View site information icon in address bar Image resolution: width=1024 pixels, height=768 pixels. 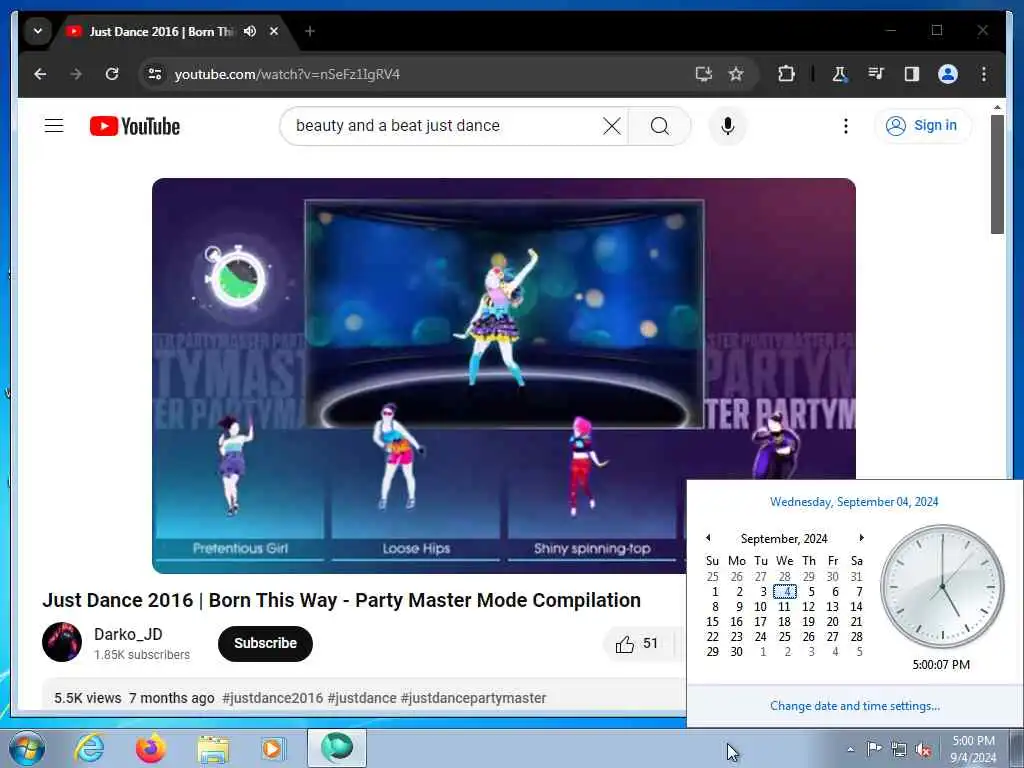tap(155, 74)
